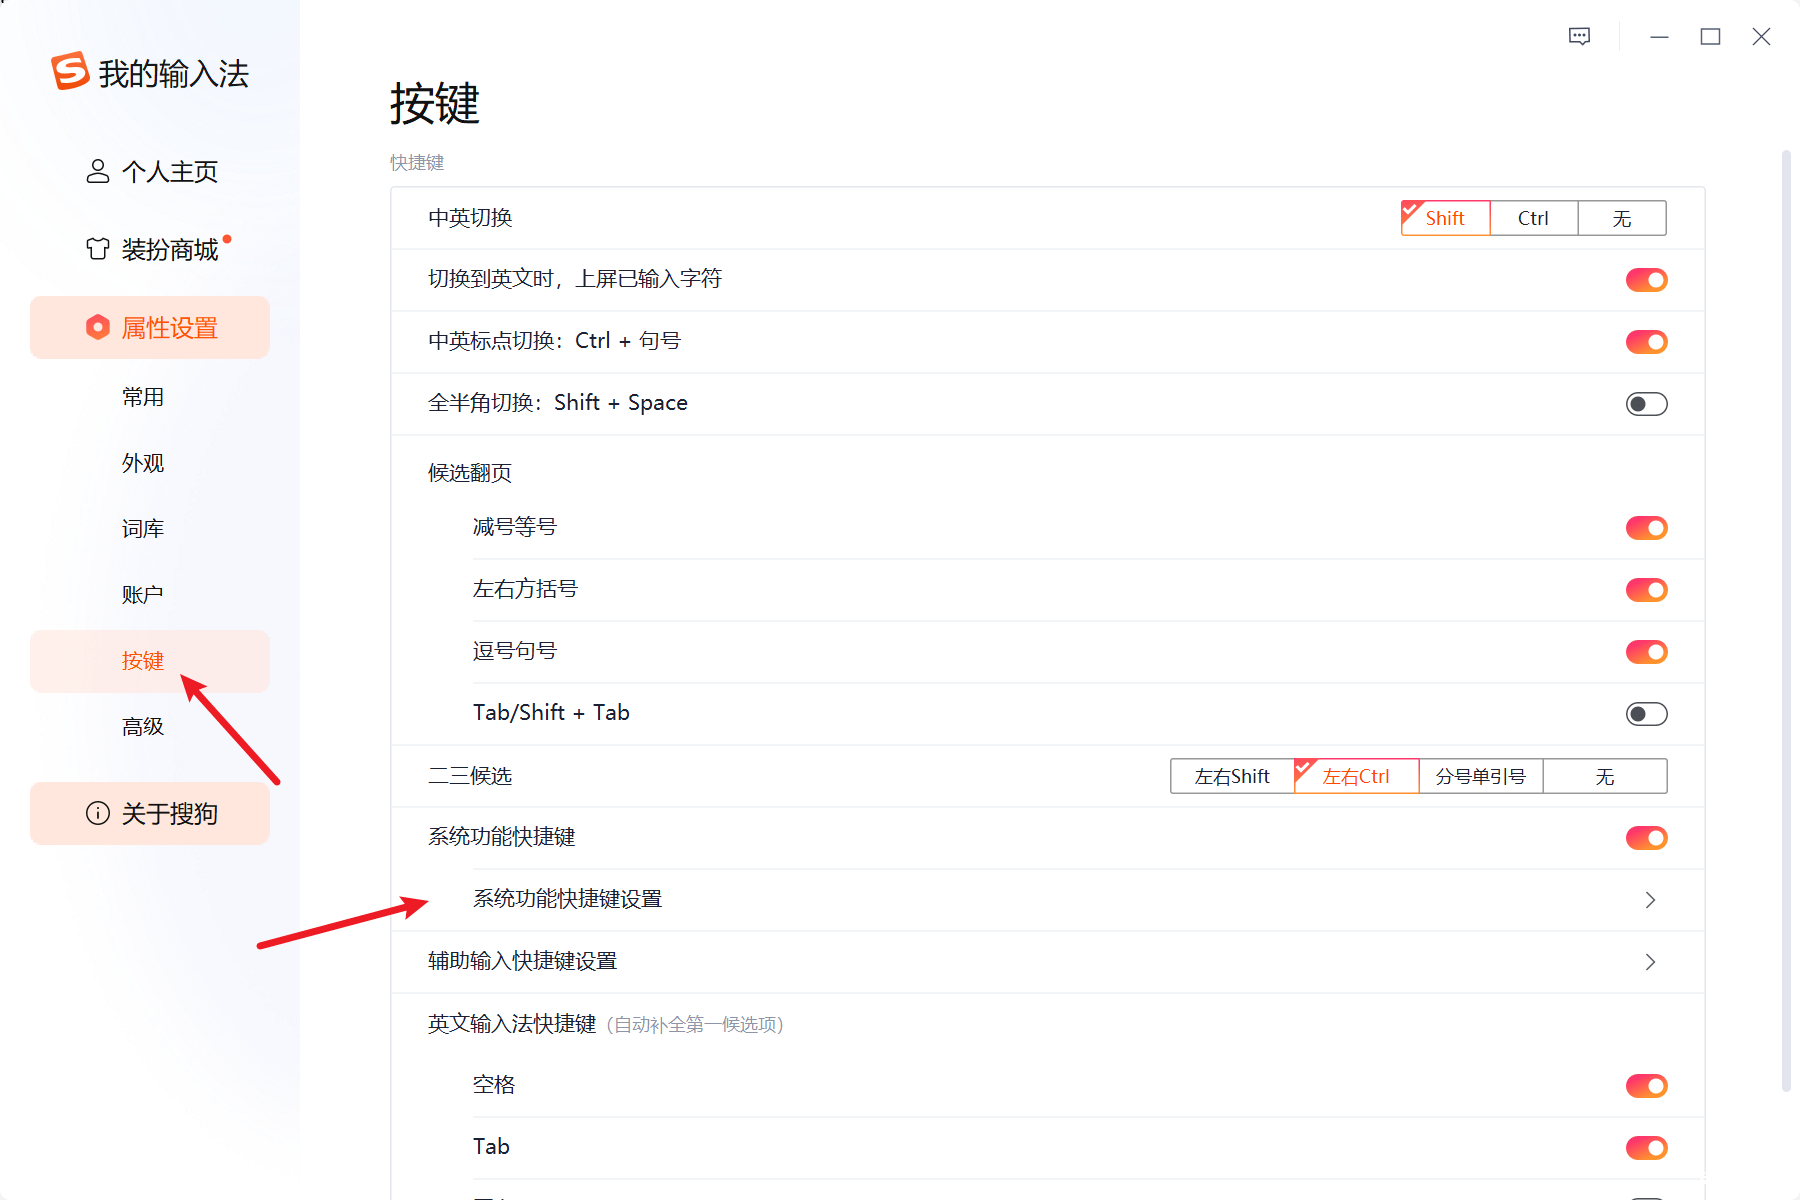This screenshot has width=1800, height=1200.
Task: Enable the 全半角切换 Shift+Space toggle
Action: click(1645, 403)
